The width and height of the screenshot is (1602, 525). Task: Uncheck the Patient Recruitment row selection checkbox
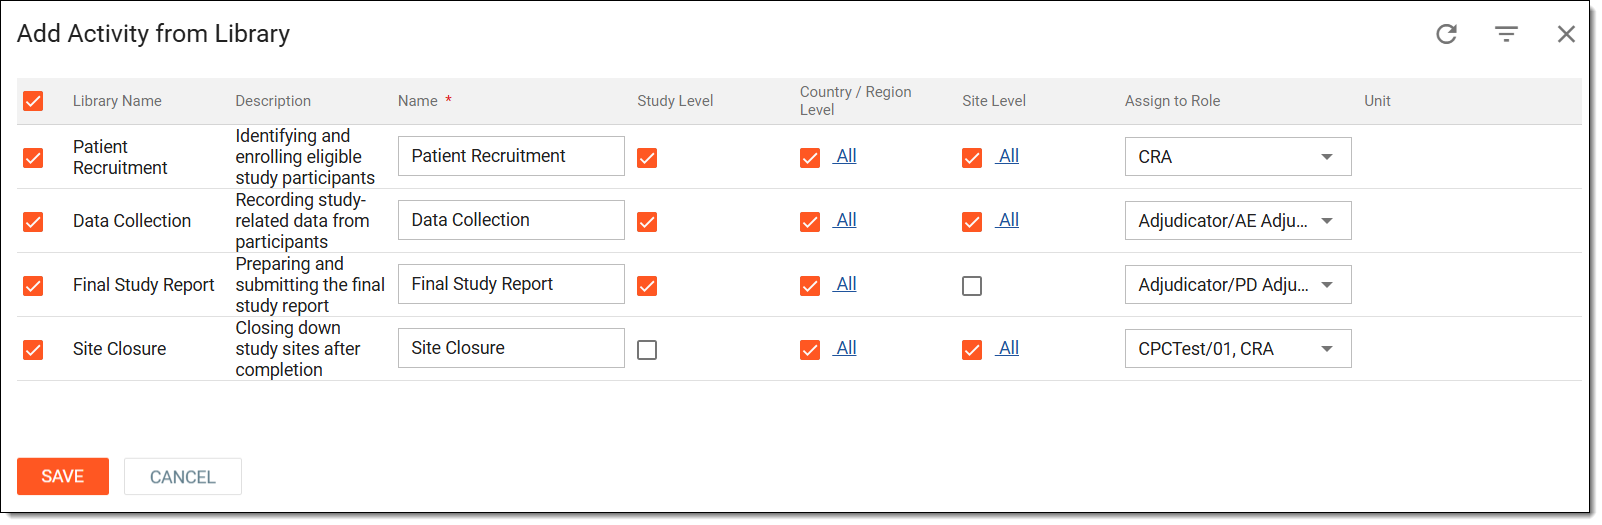33,158
